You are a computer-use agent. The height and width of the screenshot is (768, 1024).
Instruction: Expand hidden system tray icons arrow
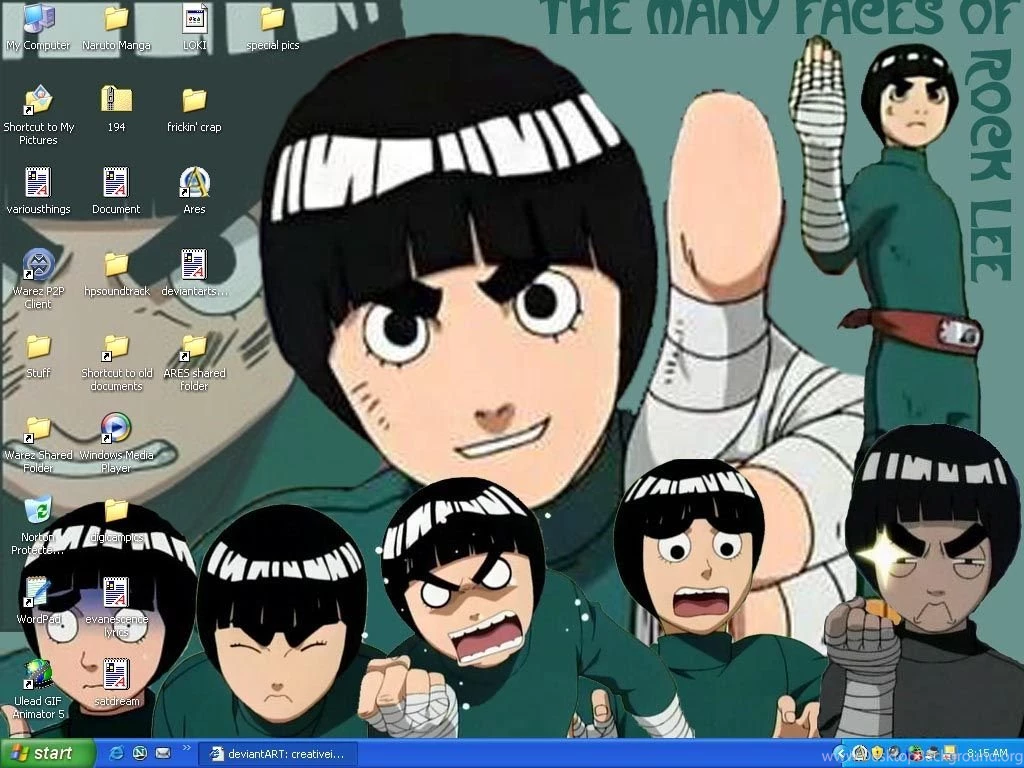point(840,754)
